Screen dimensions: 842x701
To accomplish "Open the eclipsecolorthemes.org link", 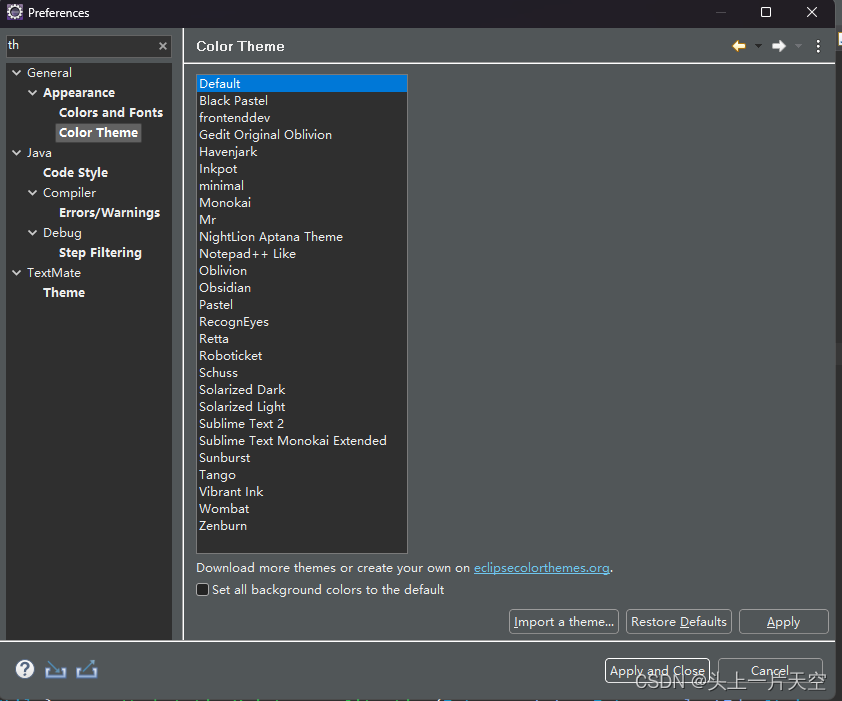I will [541, 568].
